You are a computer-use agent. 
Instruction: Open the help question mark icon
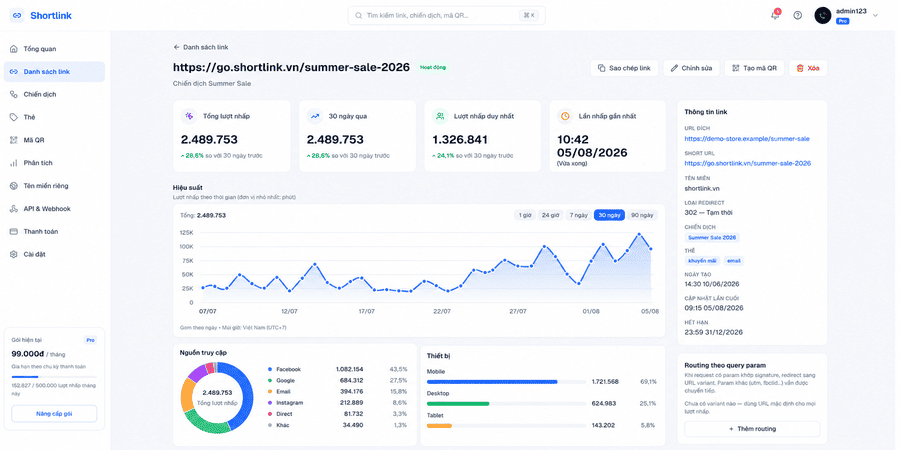pos(797,15)
